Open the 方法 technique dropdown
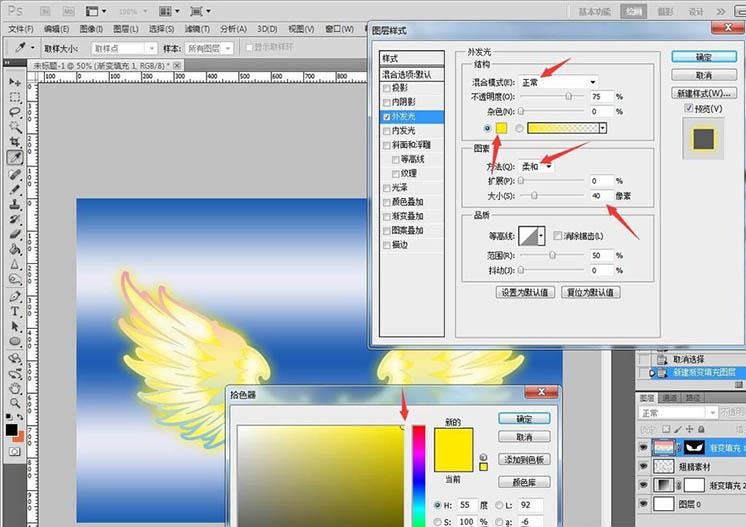 (x=537, y=166)
